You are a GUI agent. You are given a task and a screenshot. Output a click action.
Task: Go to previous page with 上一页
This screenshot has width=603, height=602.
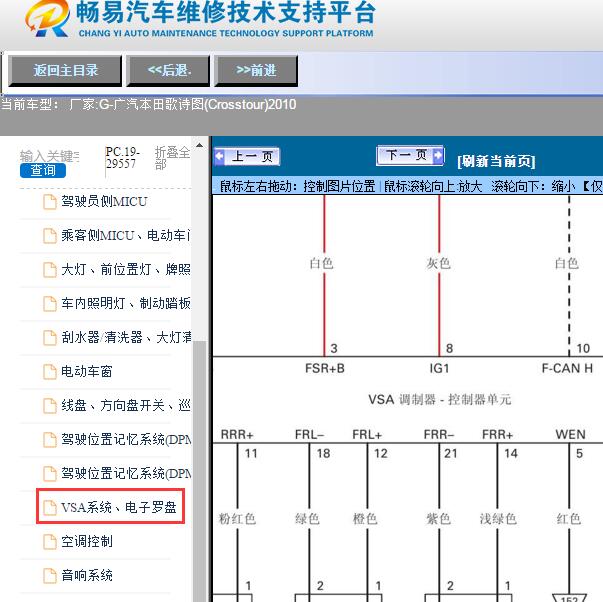point(247,157)
